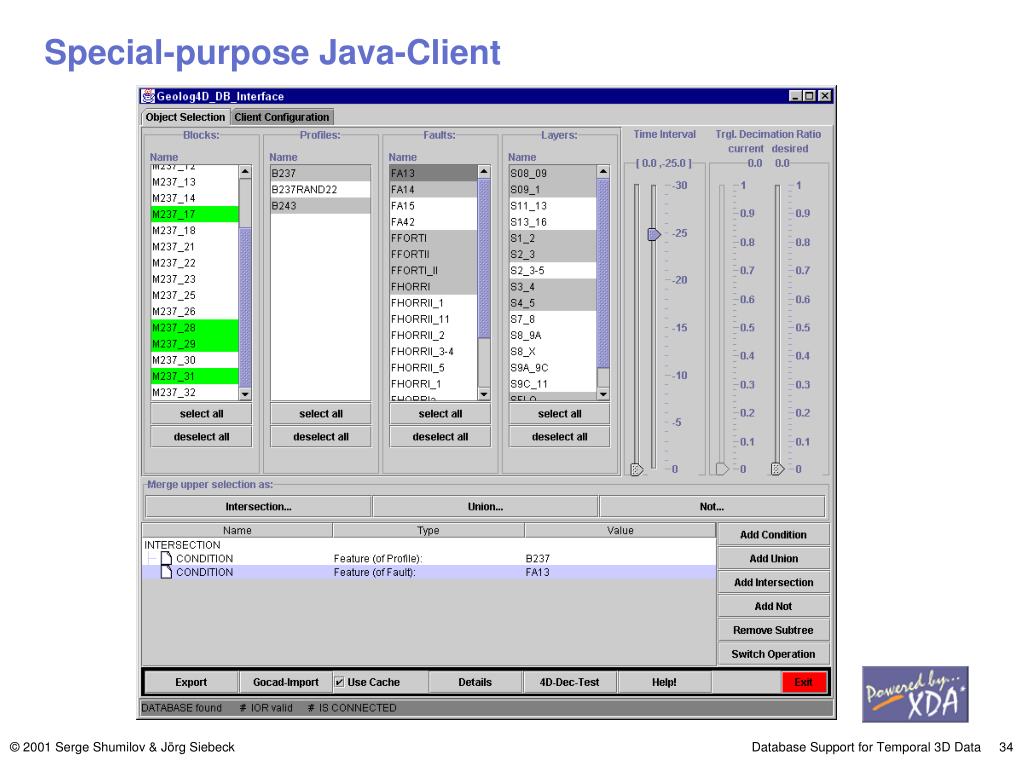Image resolution: width=1024 pixels, height=768 pixels.
Task: Click the current decimation ratio slider thumb
Action: (x=722, y=469)
